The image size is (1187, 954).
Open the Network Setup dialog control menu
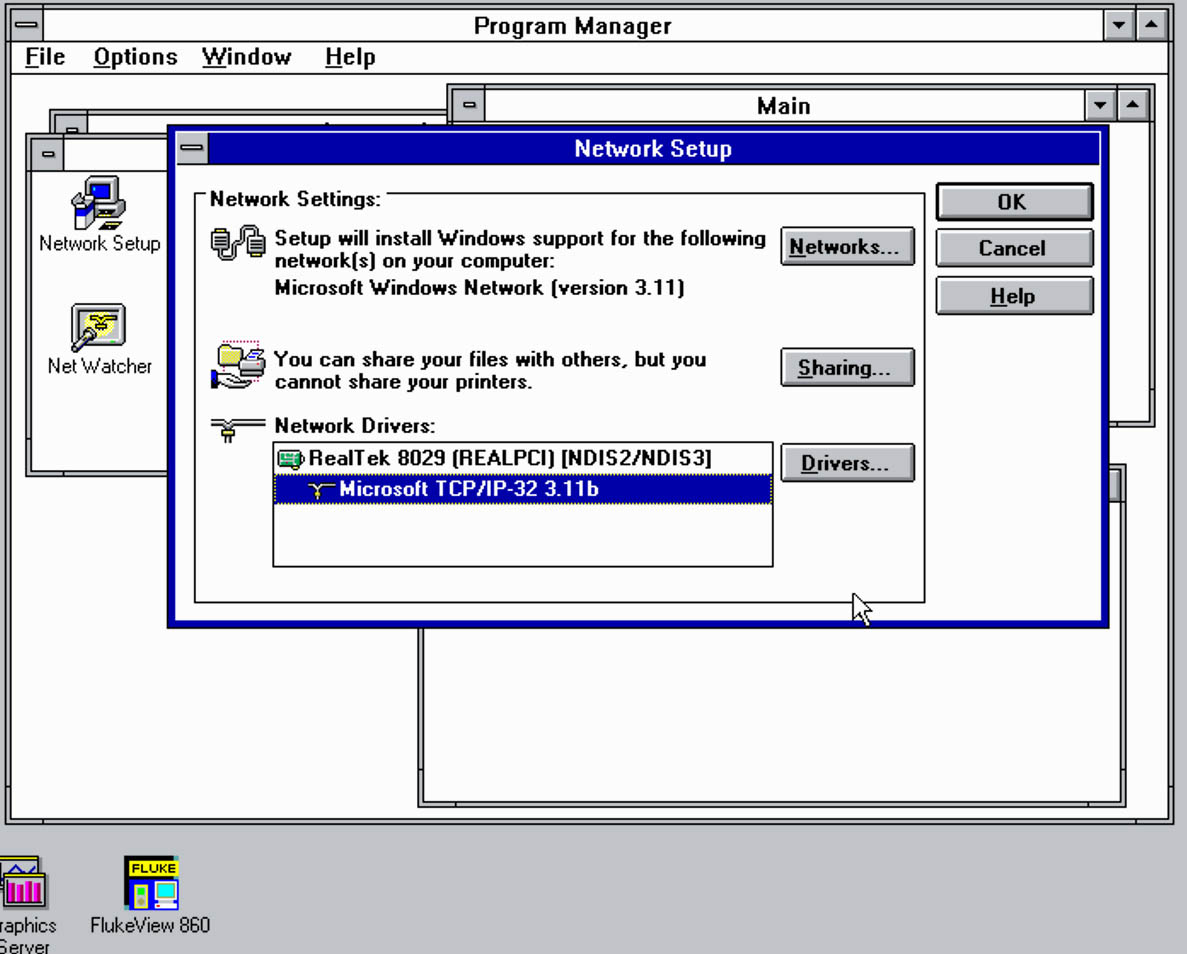[192, 148]
